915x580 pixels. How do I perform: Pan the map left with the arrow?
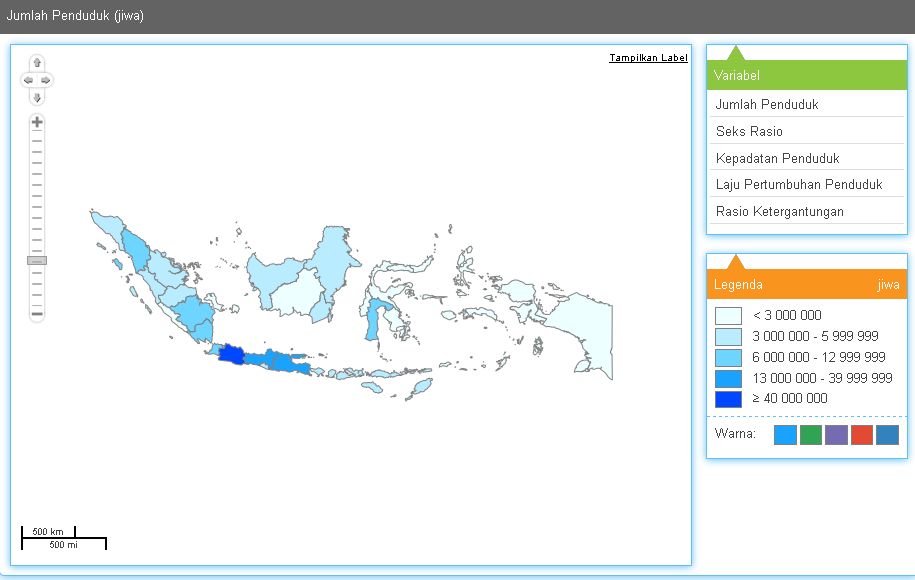point(28,80)
